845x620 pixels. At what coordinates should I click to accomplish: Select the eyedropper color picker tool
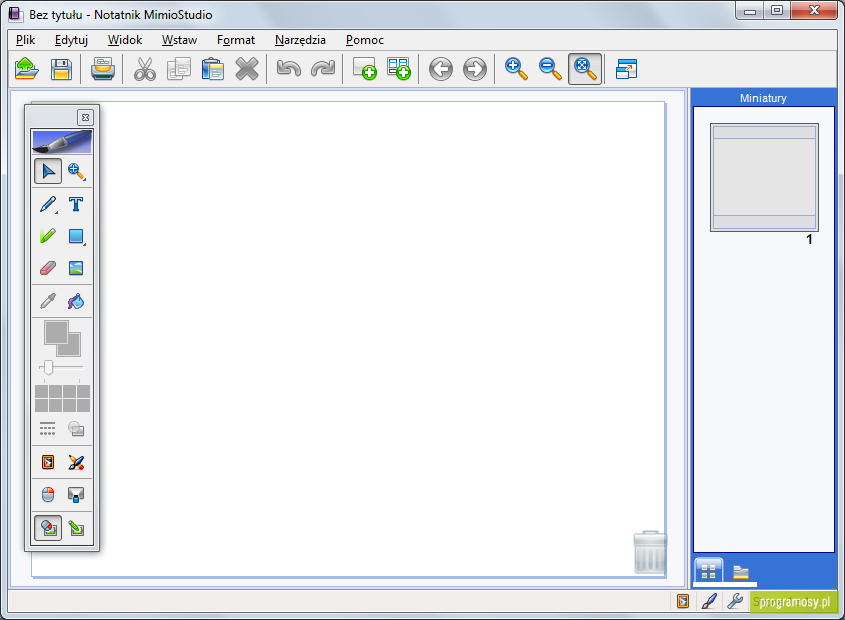(x=48, y=301)
